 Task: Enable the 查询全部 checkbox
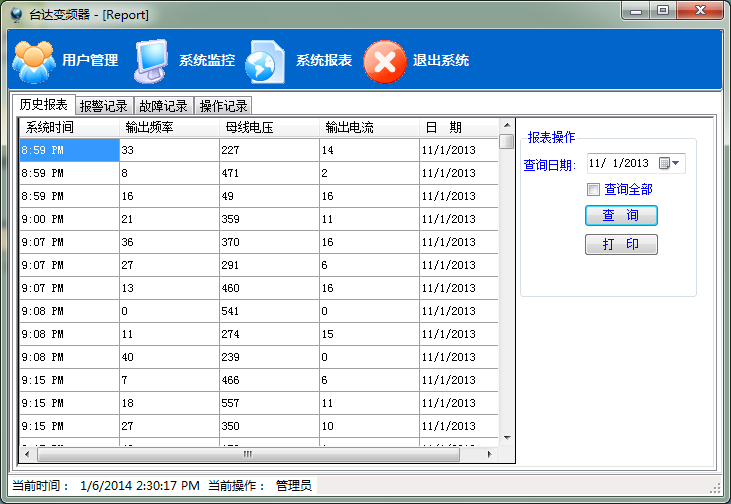(594, 189)
